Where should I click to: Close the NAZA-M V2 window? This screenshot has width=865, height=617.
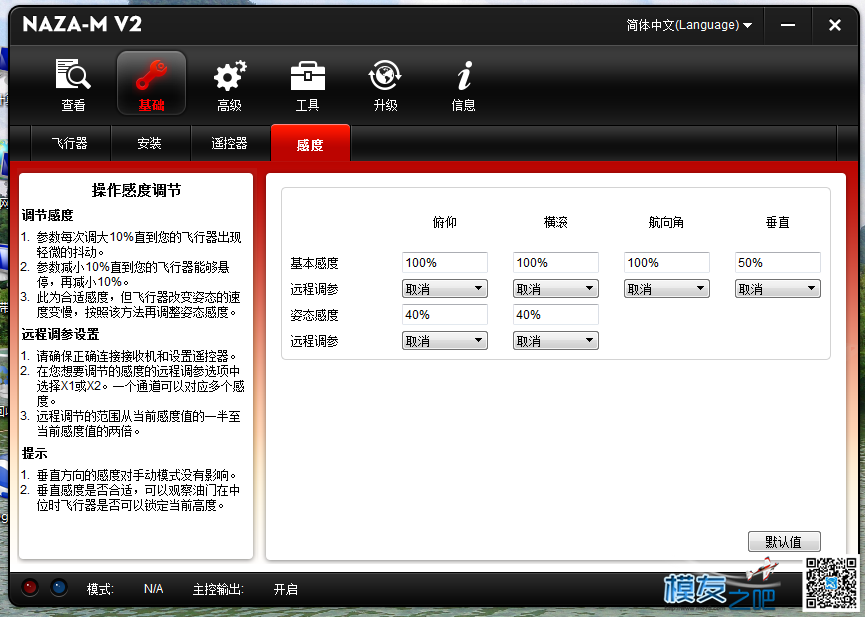coord(835,25)
